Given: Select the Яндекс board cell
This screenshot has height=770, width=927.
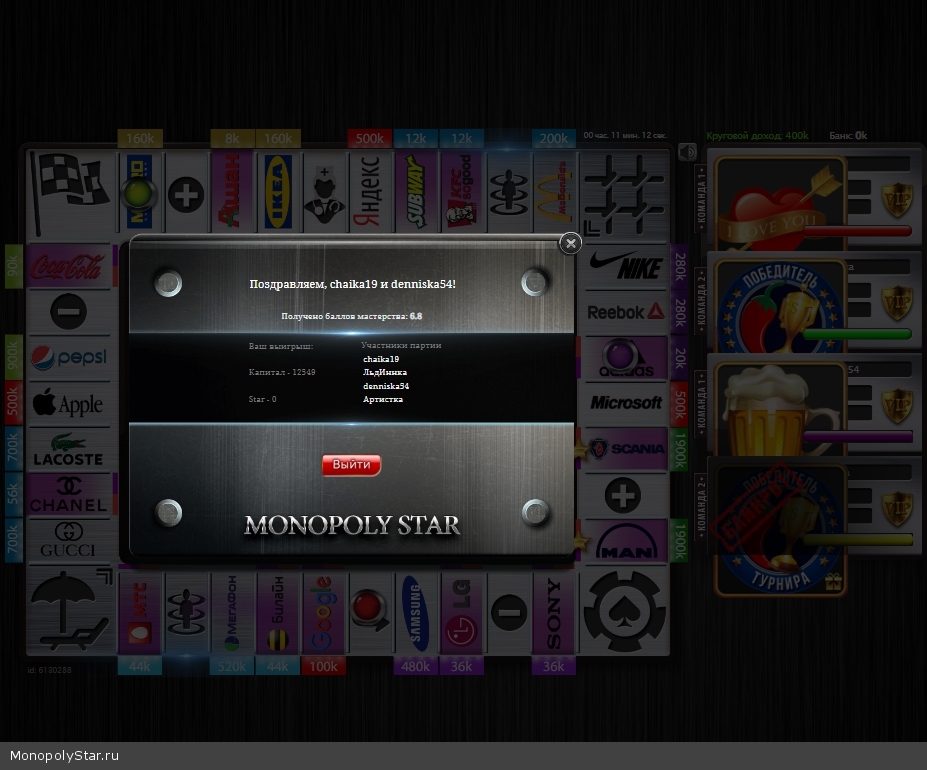Looking at the screenshot, I should point(370,192).
